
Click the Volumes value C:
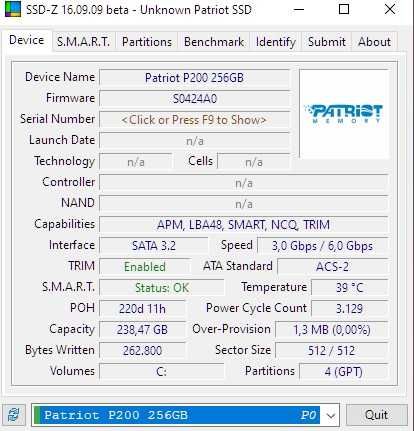162,372
